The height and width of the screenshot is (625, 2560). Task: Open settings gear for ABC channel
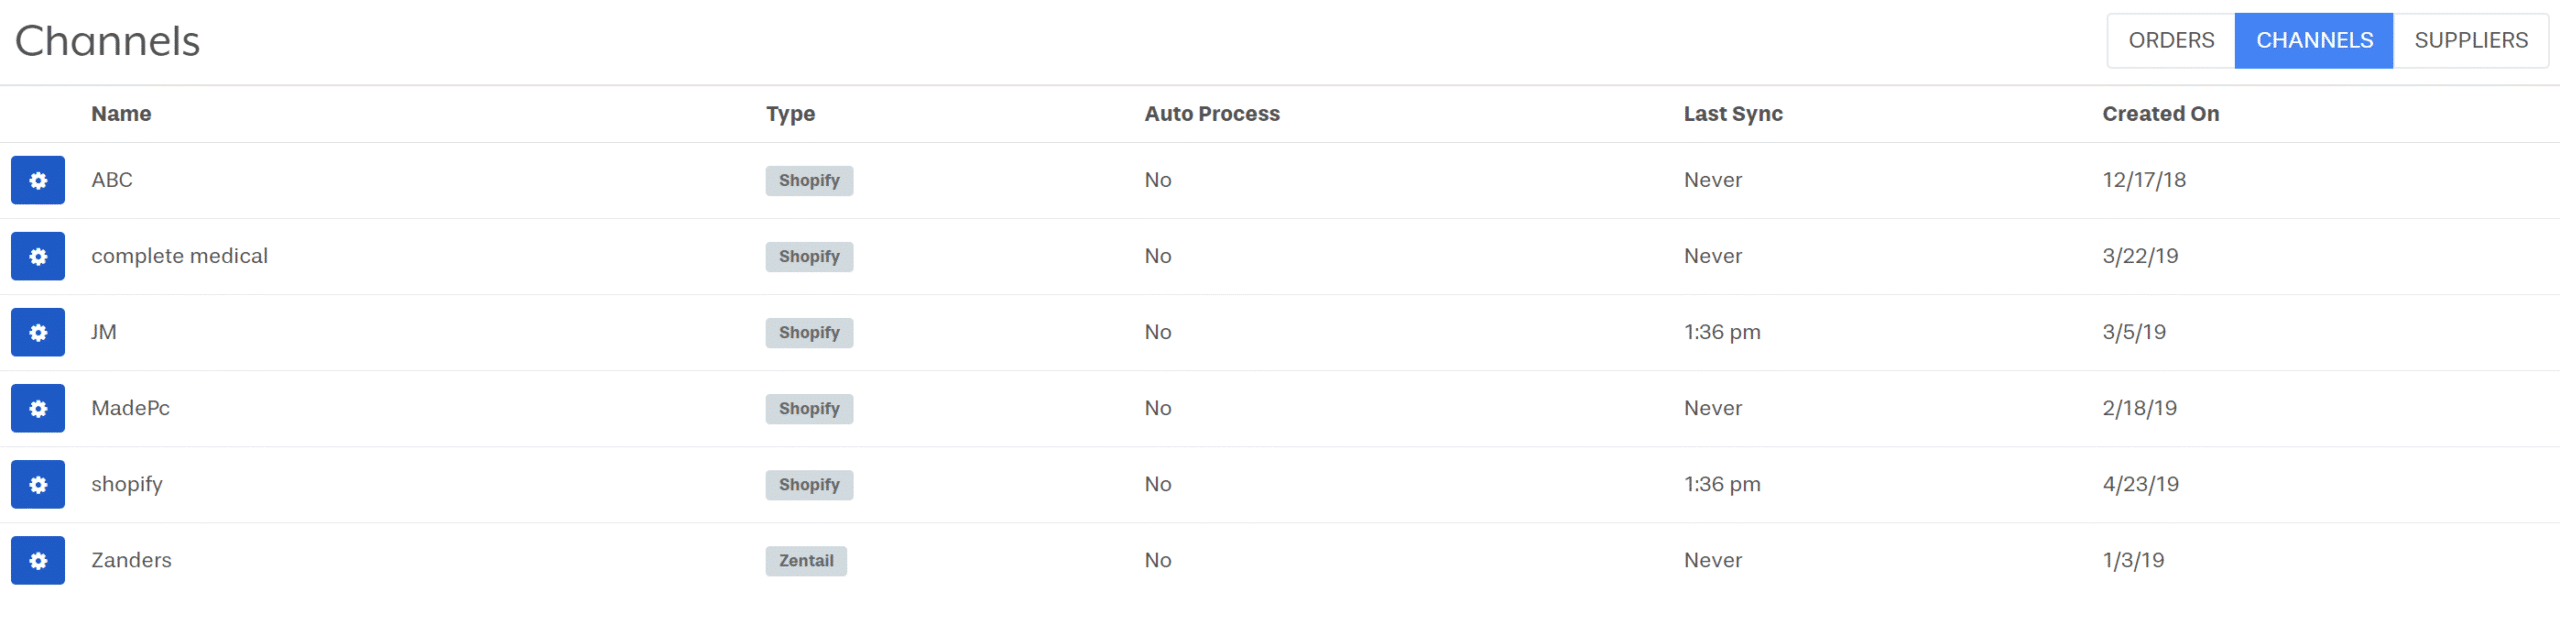(38, 180)
